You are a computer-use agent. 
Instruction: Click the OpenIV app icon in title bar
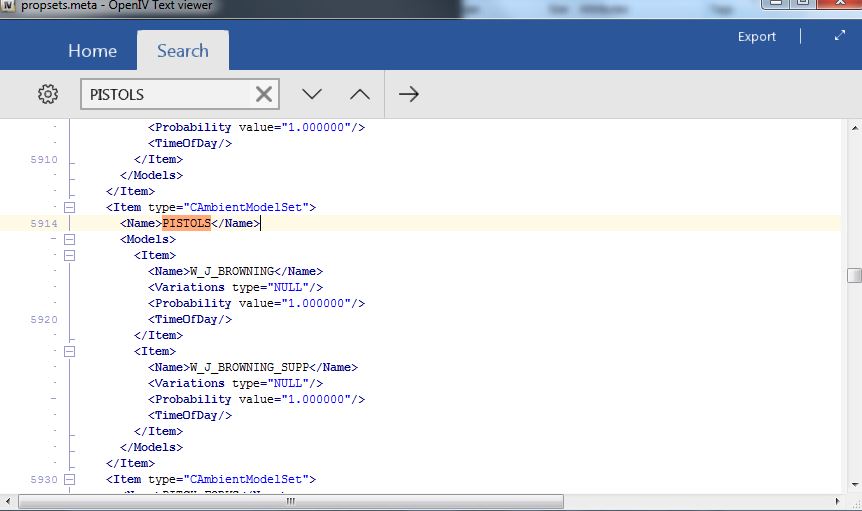coord(9,7)
